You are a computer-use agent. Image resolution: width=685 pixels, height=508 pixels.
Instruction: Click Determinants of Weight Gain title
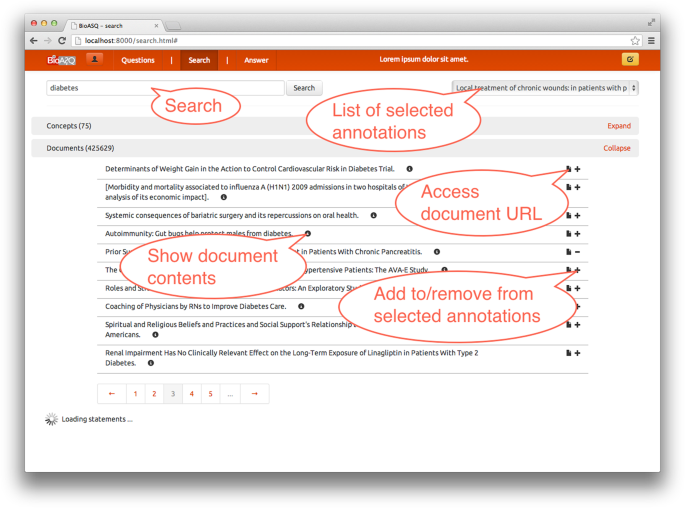point(249,169)
